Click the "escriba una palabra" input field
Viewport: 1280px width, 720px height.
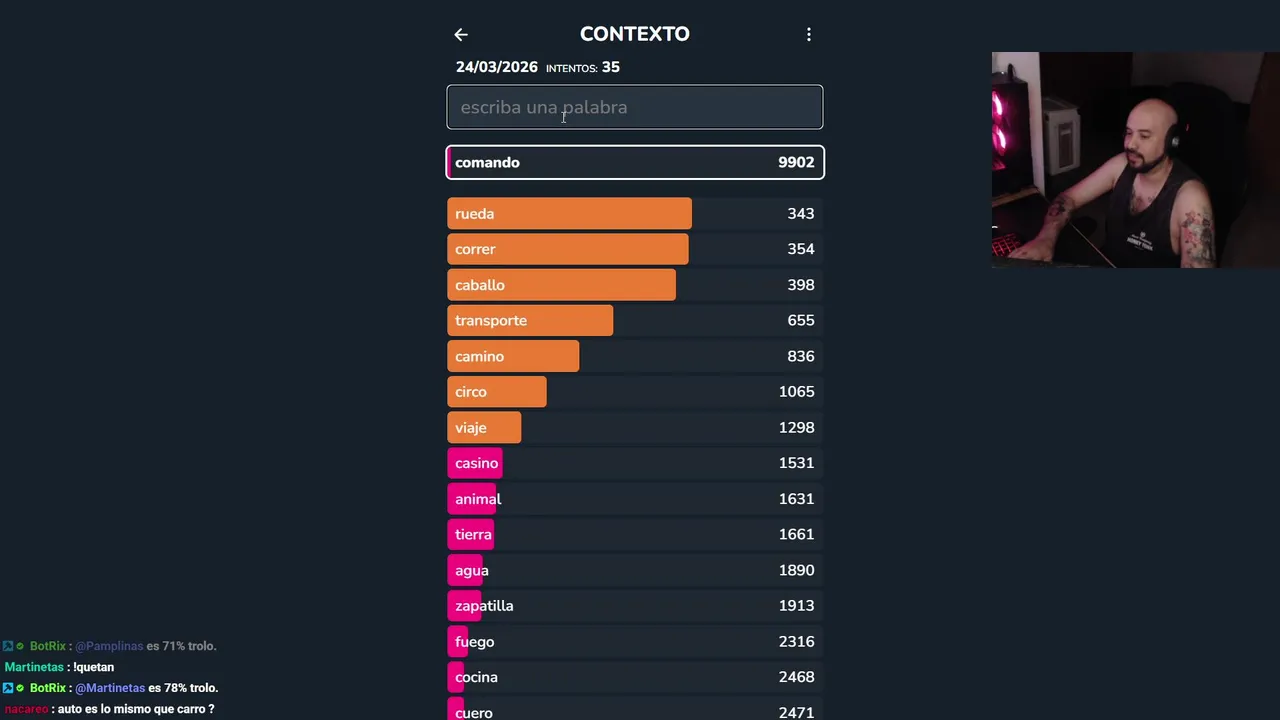tap(635, 107)
